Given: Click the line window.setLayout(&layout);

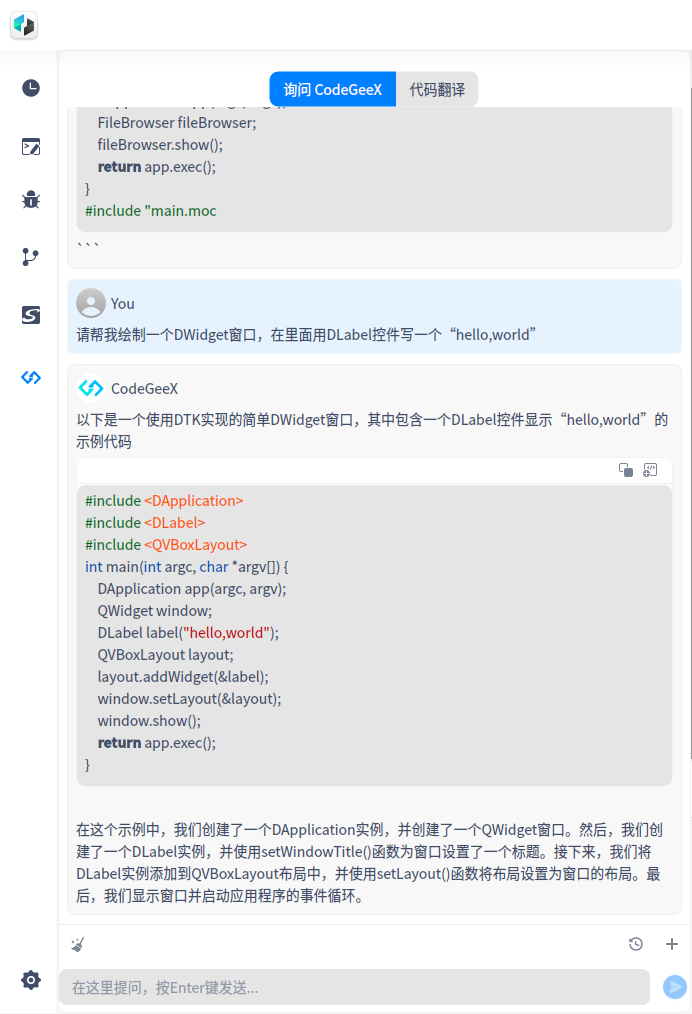Looking at the screenshot, I should (189, 698).
